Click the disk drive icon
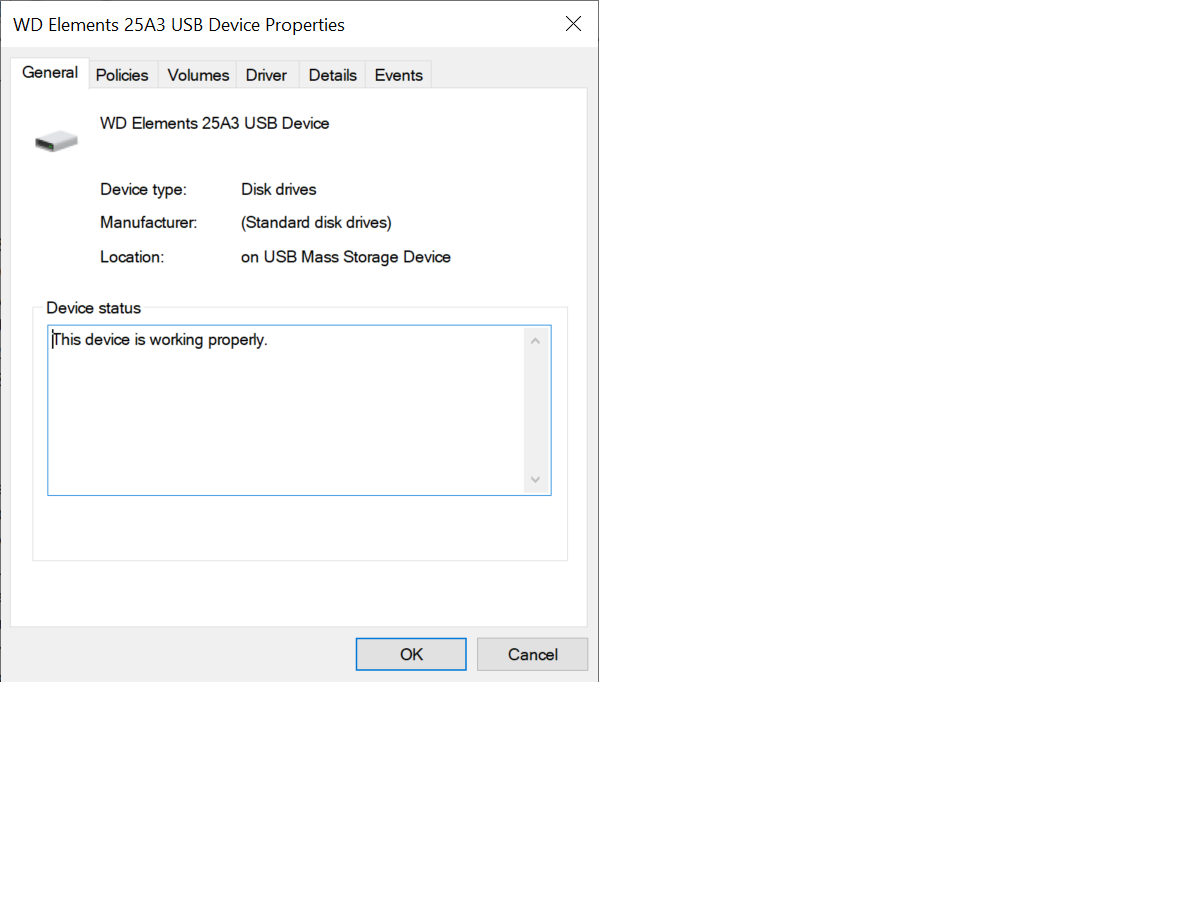 pyautogui.click(x=56, y=142)
